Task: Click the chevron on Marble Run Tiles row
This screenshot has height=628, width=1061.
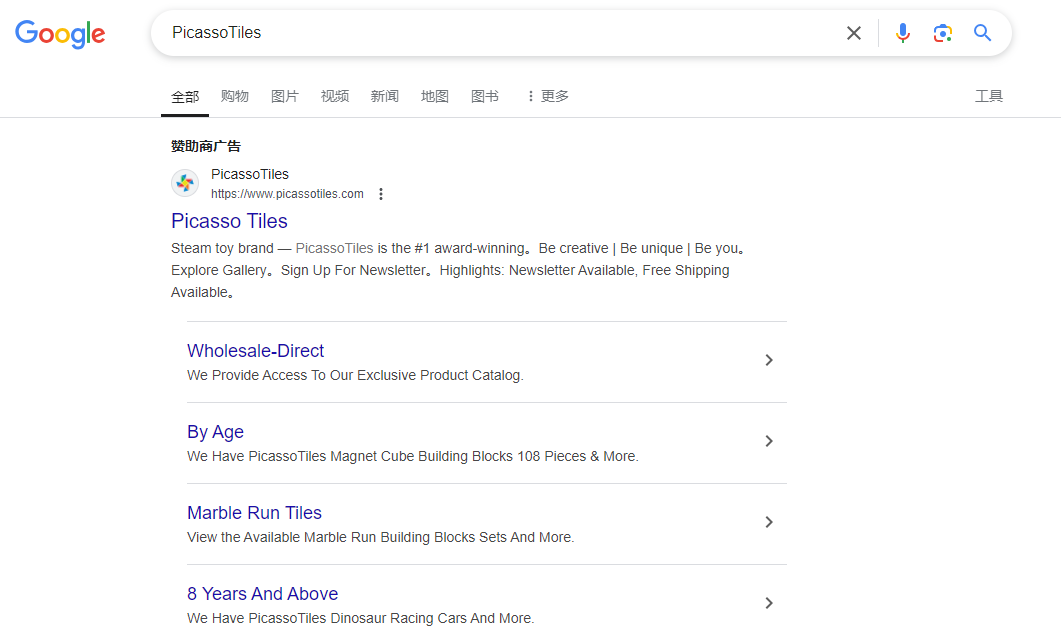Action: (769, 522)
